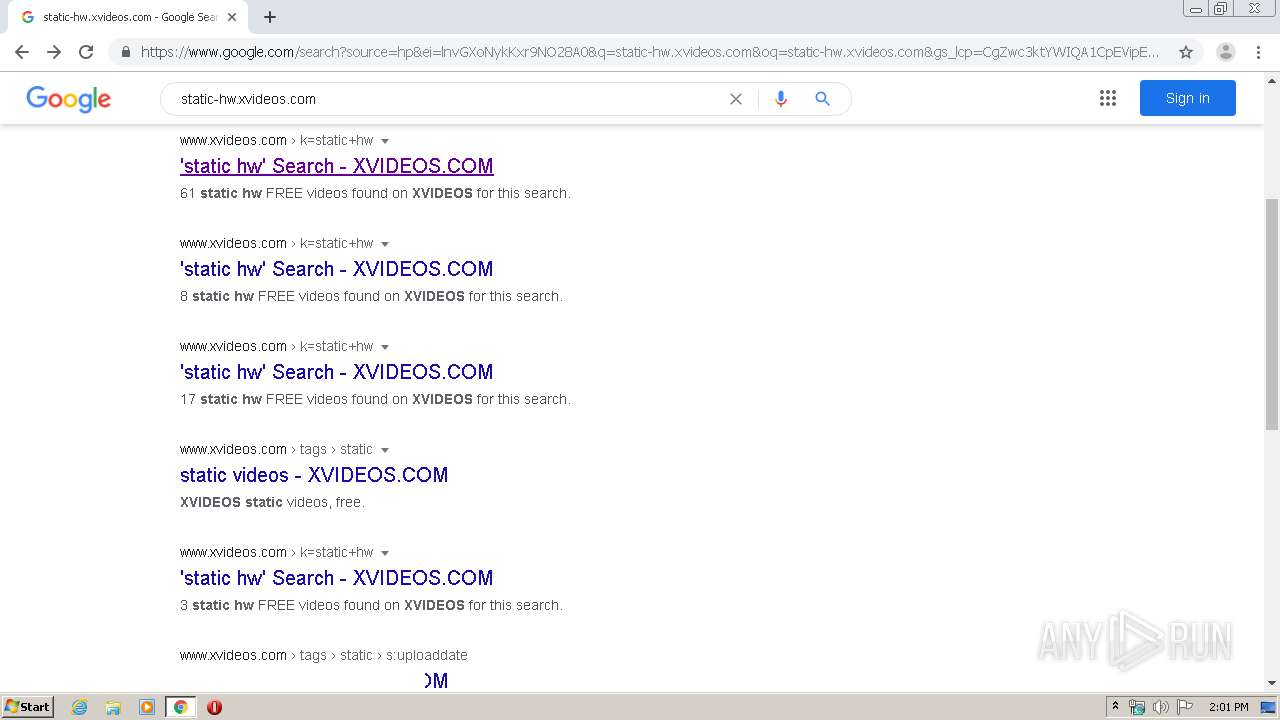Go back to the previous page

click(22, 52)
